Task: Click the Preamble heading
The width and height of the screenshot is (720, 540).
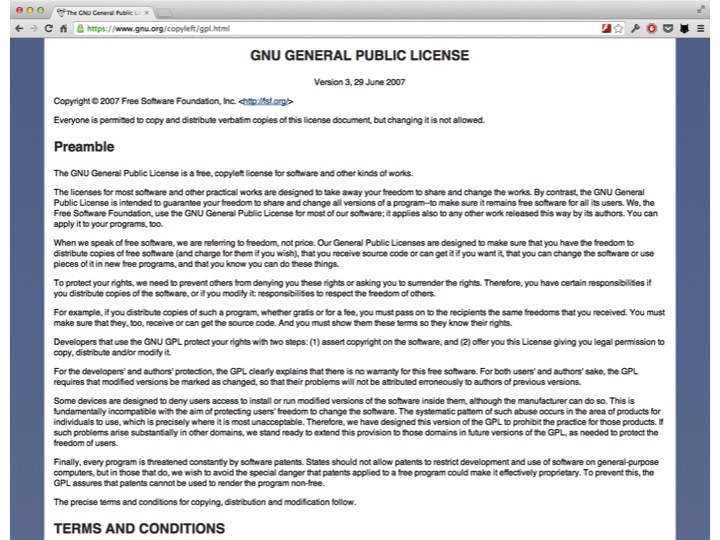Action: point(84,146)
